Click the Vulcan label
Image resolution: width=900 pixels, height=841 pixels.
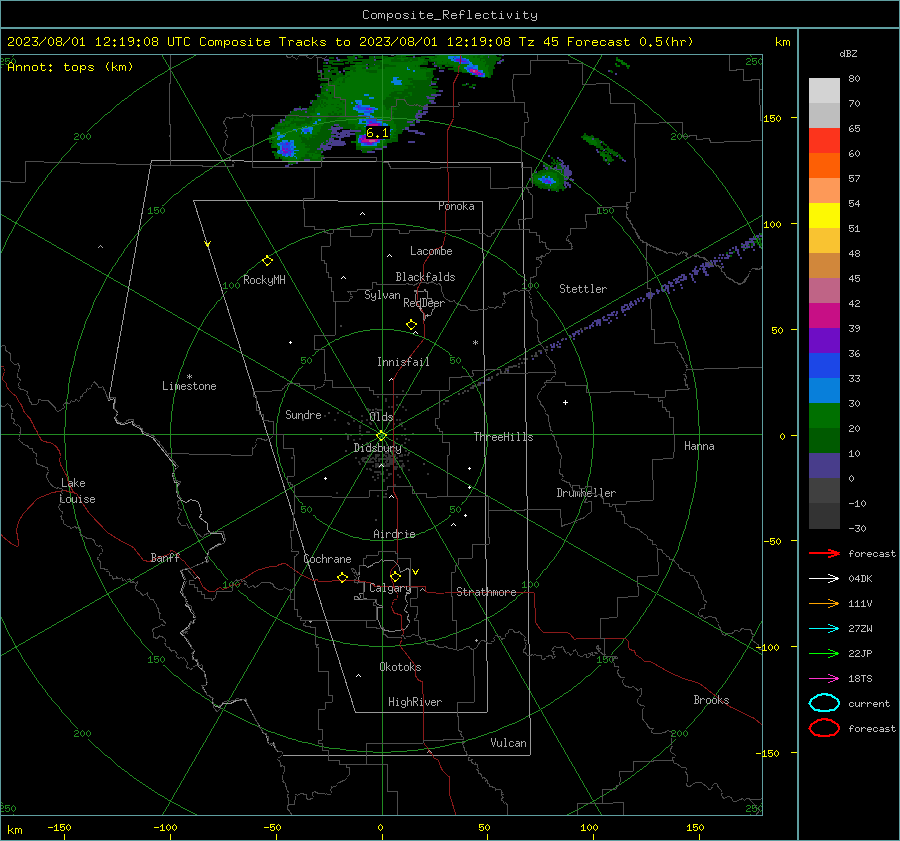point(509,743)
